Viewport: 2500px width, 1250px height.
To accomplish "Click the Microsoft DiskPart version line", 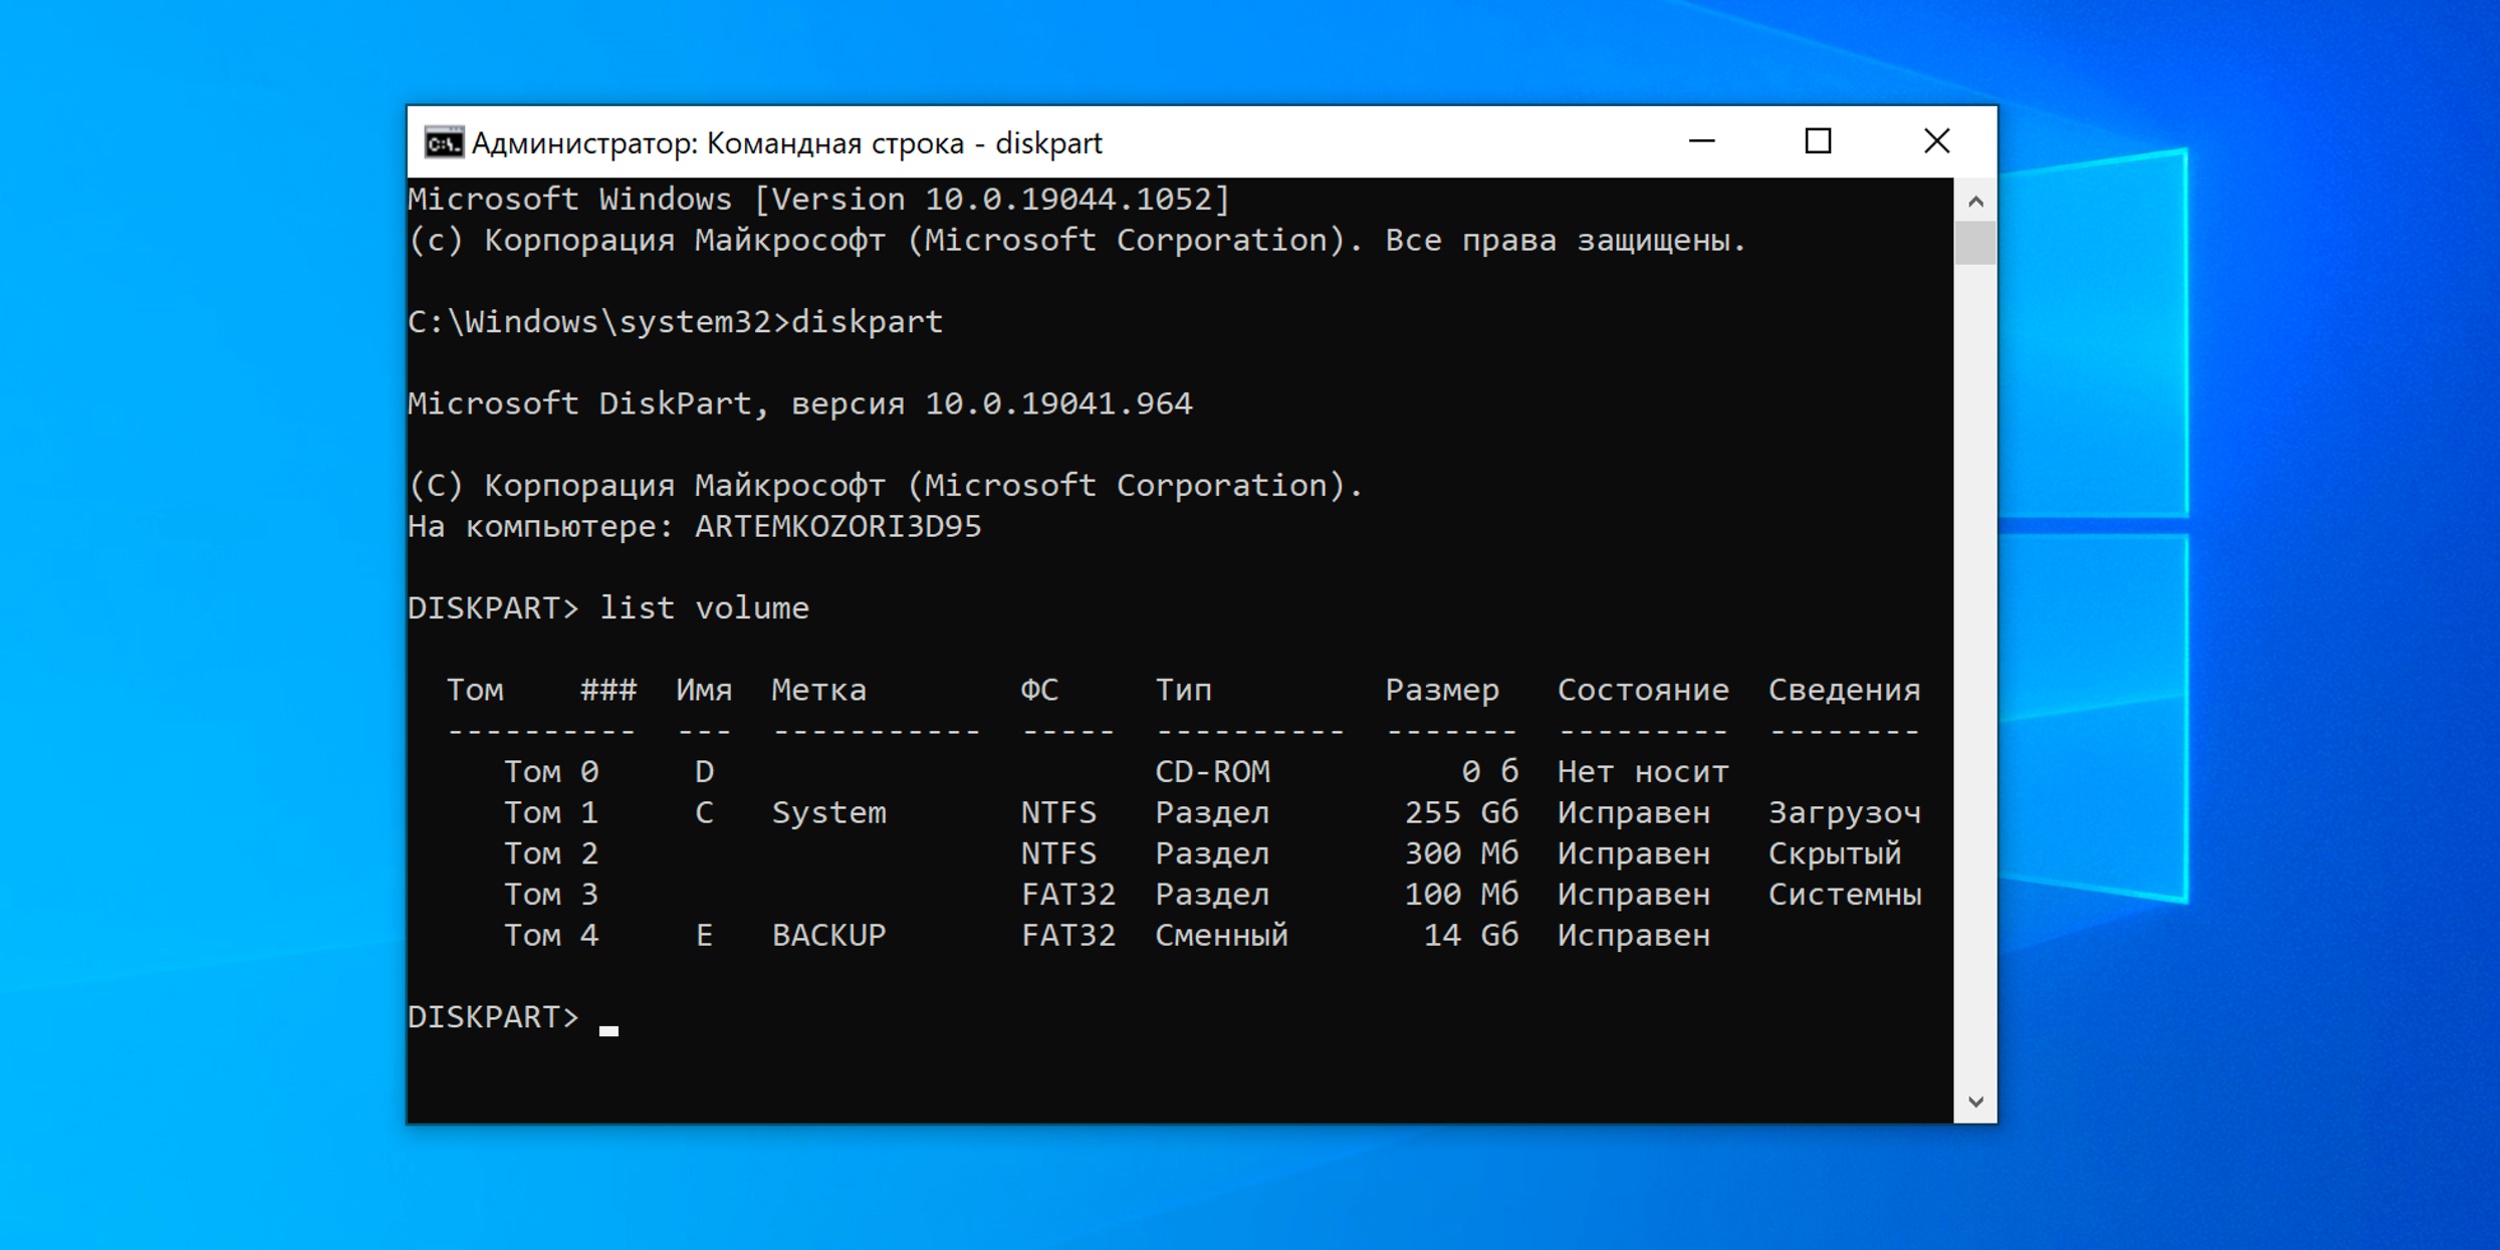I will pos(800,403).
